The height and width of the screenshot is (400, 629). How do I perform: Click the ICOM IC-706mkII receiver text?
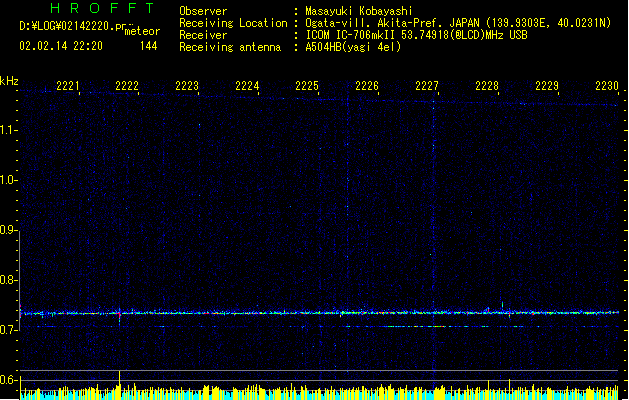(416, 35)
